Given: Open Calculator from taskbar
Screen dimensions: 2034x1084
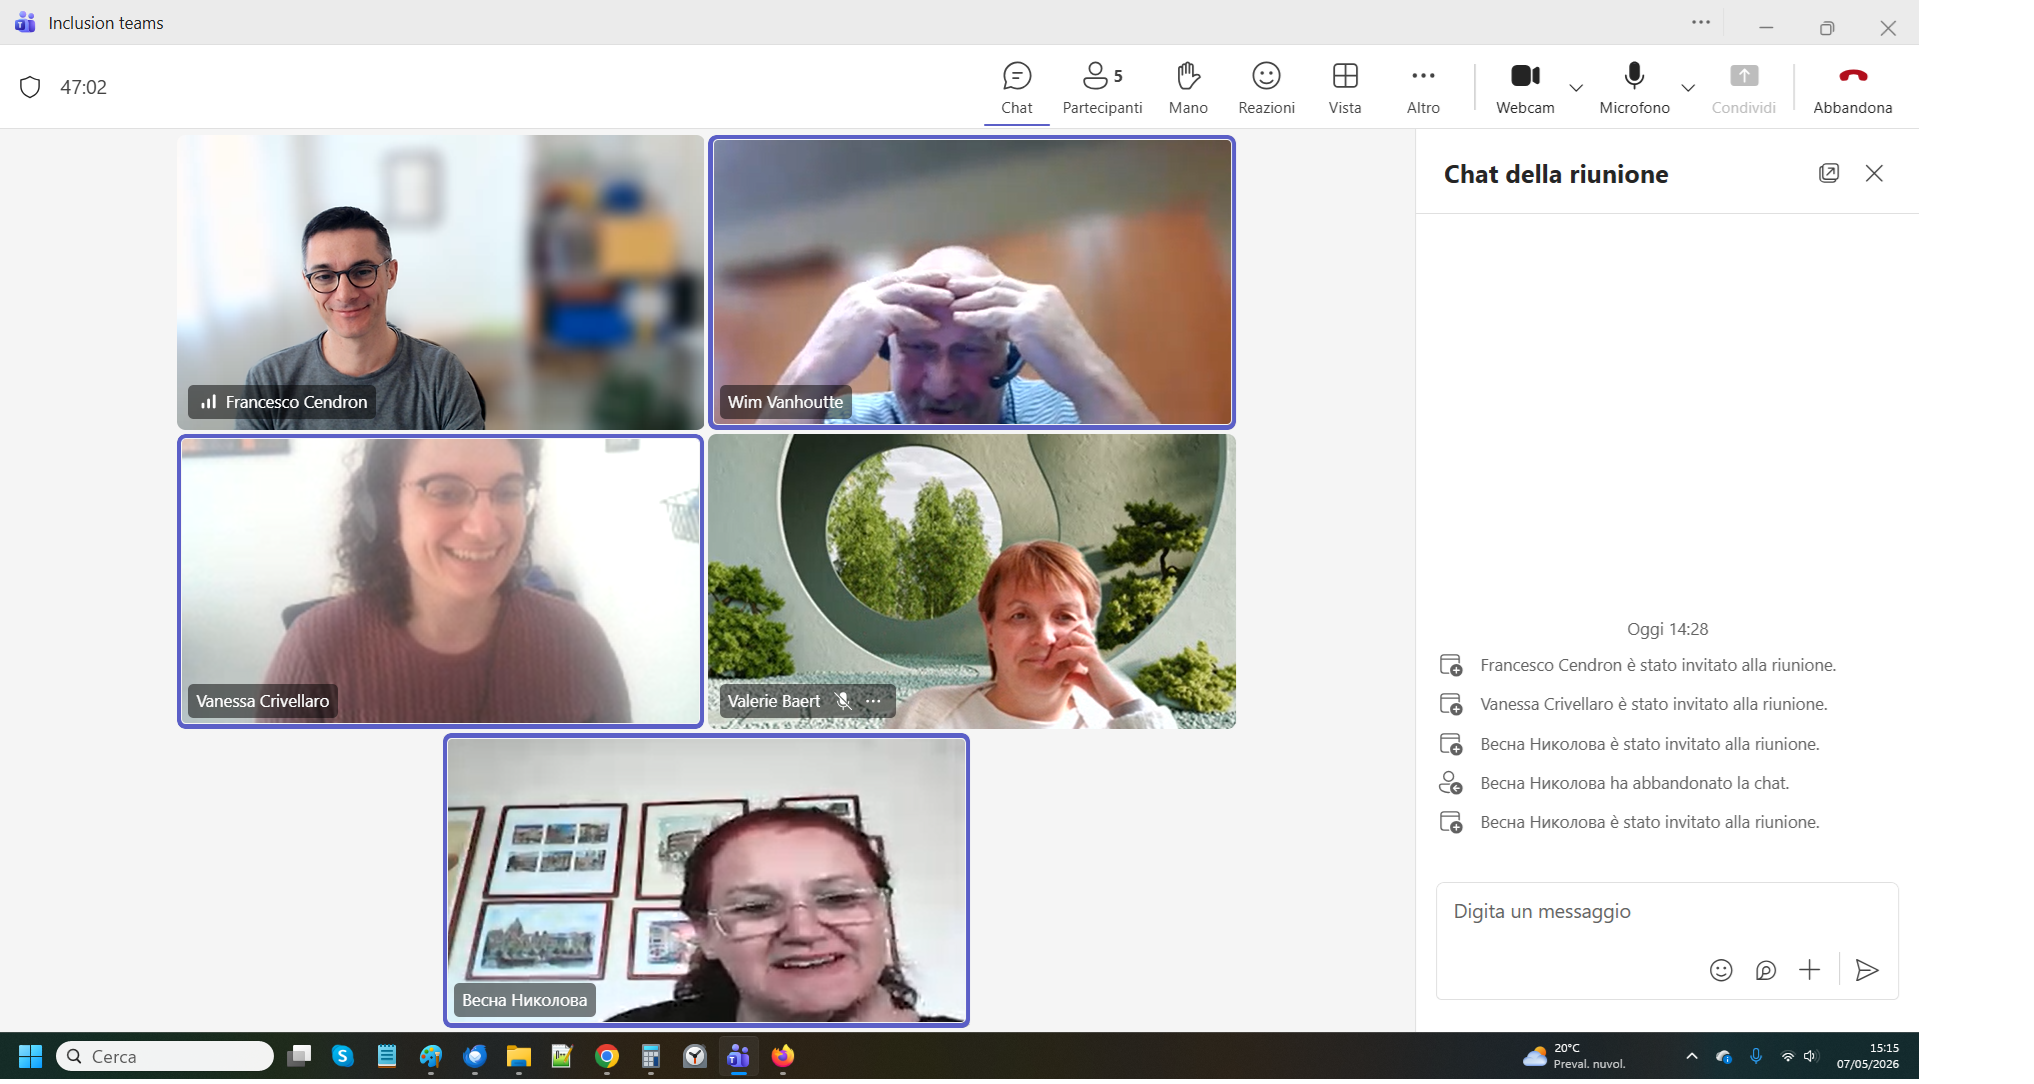Looking at the screenshot, I should tap(651, 1056).
